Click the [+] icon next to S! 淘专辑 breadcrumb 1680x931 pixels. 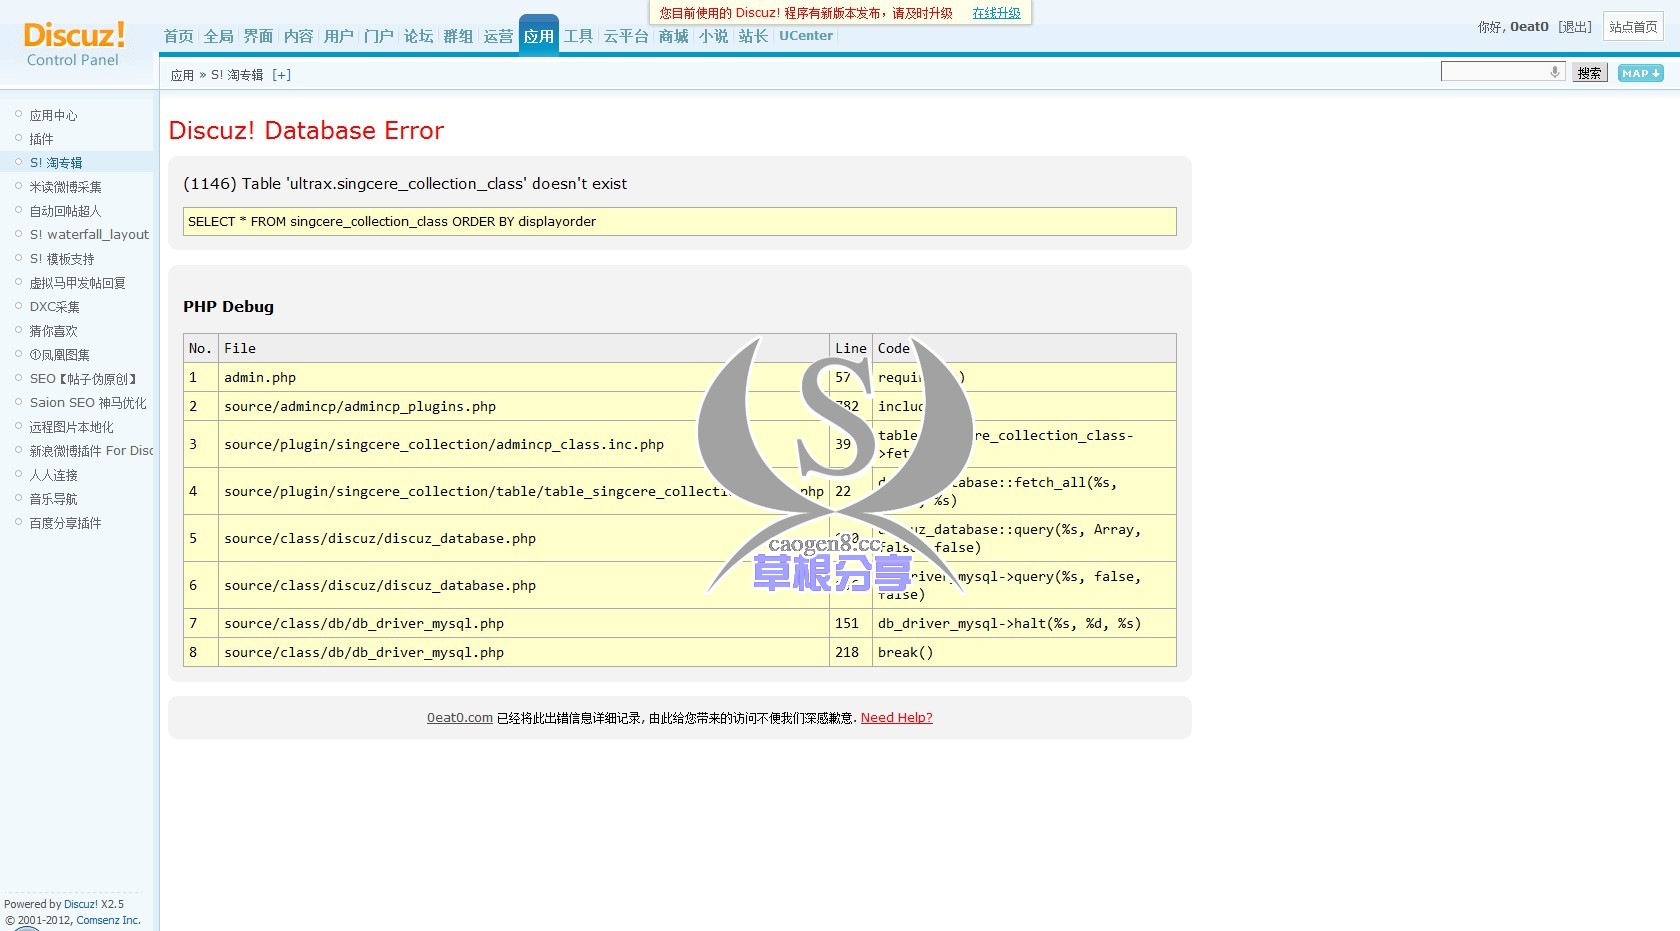(x=282, y=74)
